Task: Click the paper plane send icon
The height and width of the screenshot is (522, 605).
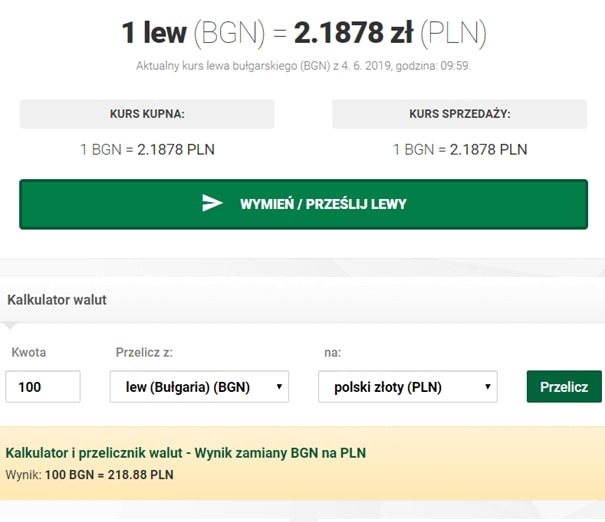Action: [x=212, y=203]
